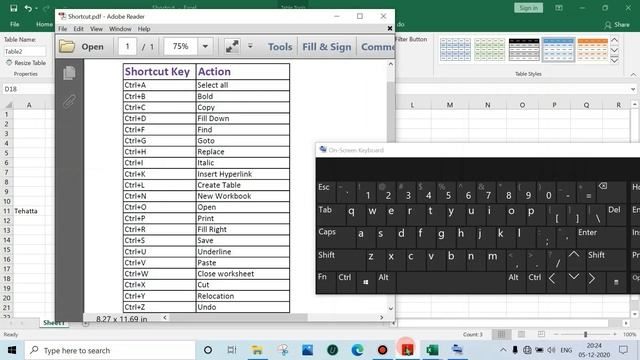
Task: Click Table Styles gallery up arrow
Action: (615, 40)
